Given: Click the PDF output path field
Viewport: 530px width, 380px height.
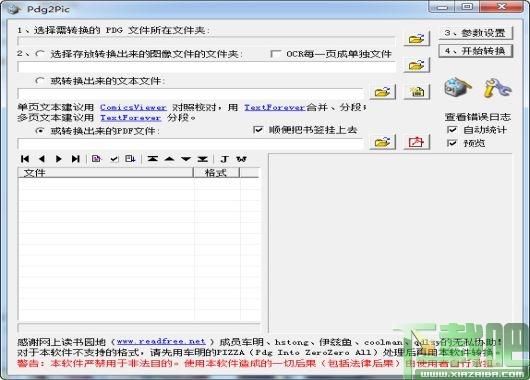Looking at the screenshot, I should click(191, 144).
